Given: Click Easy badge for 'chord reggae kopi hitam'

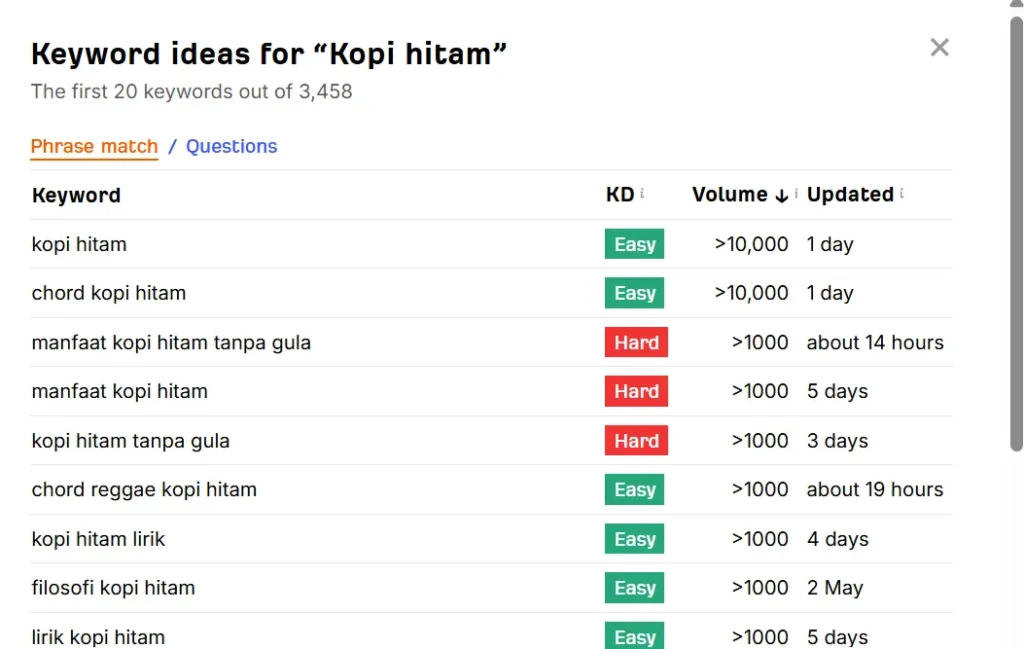Looking at the screenshot, I should (x=634, y=490).
